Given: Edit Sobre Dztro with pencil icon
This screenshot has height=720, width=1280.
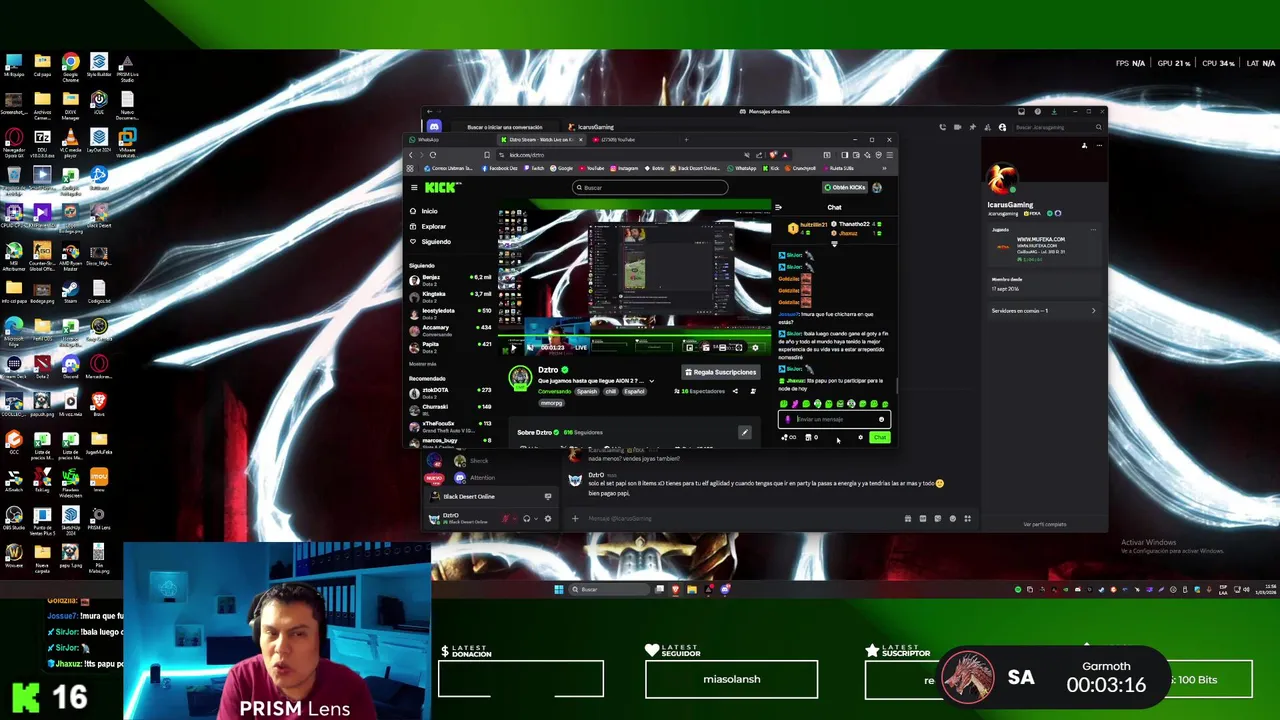Looking at the screenshot, I should point(744,432).
